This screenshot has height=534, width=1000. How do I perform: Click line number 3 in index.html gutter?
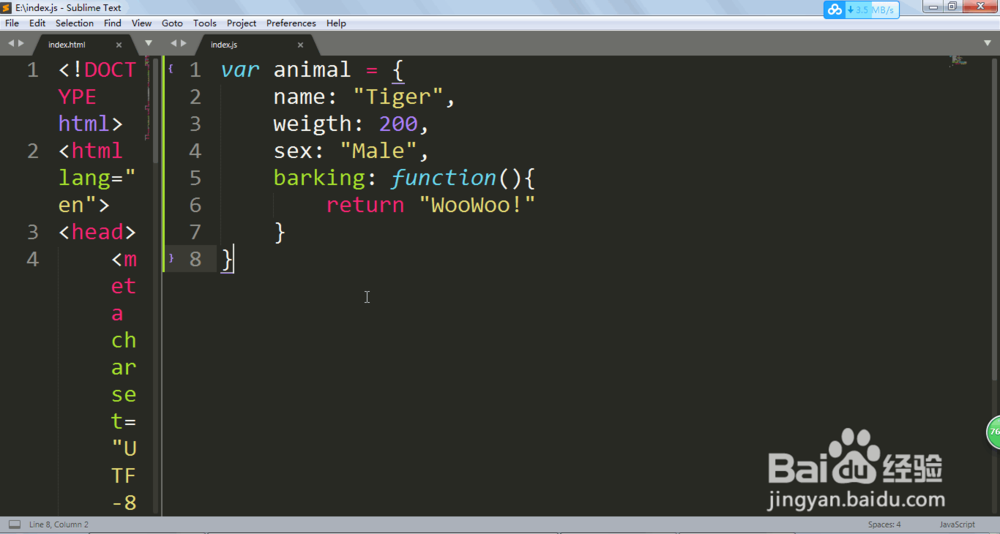click(x=33, y=232)
